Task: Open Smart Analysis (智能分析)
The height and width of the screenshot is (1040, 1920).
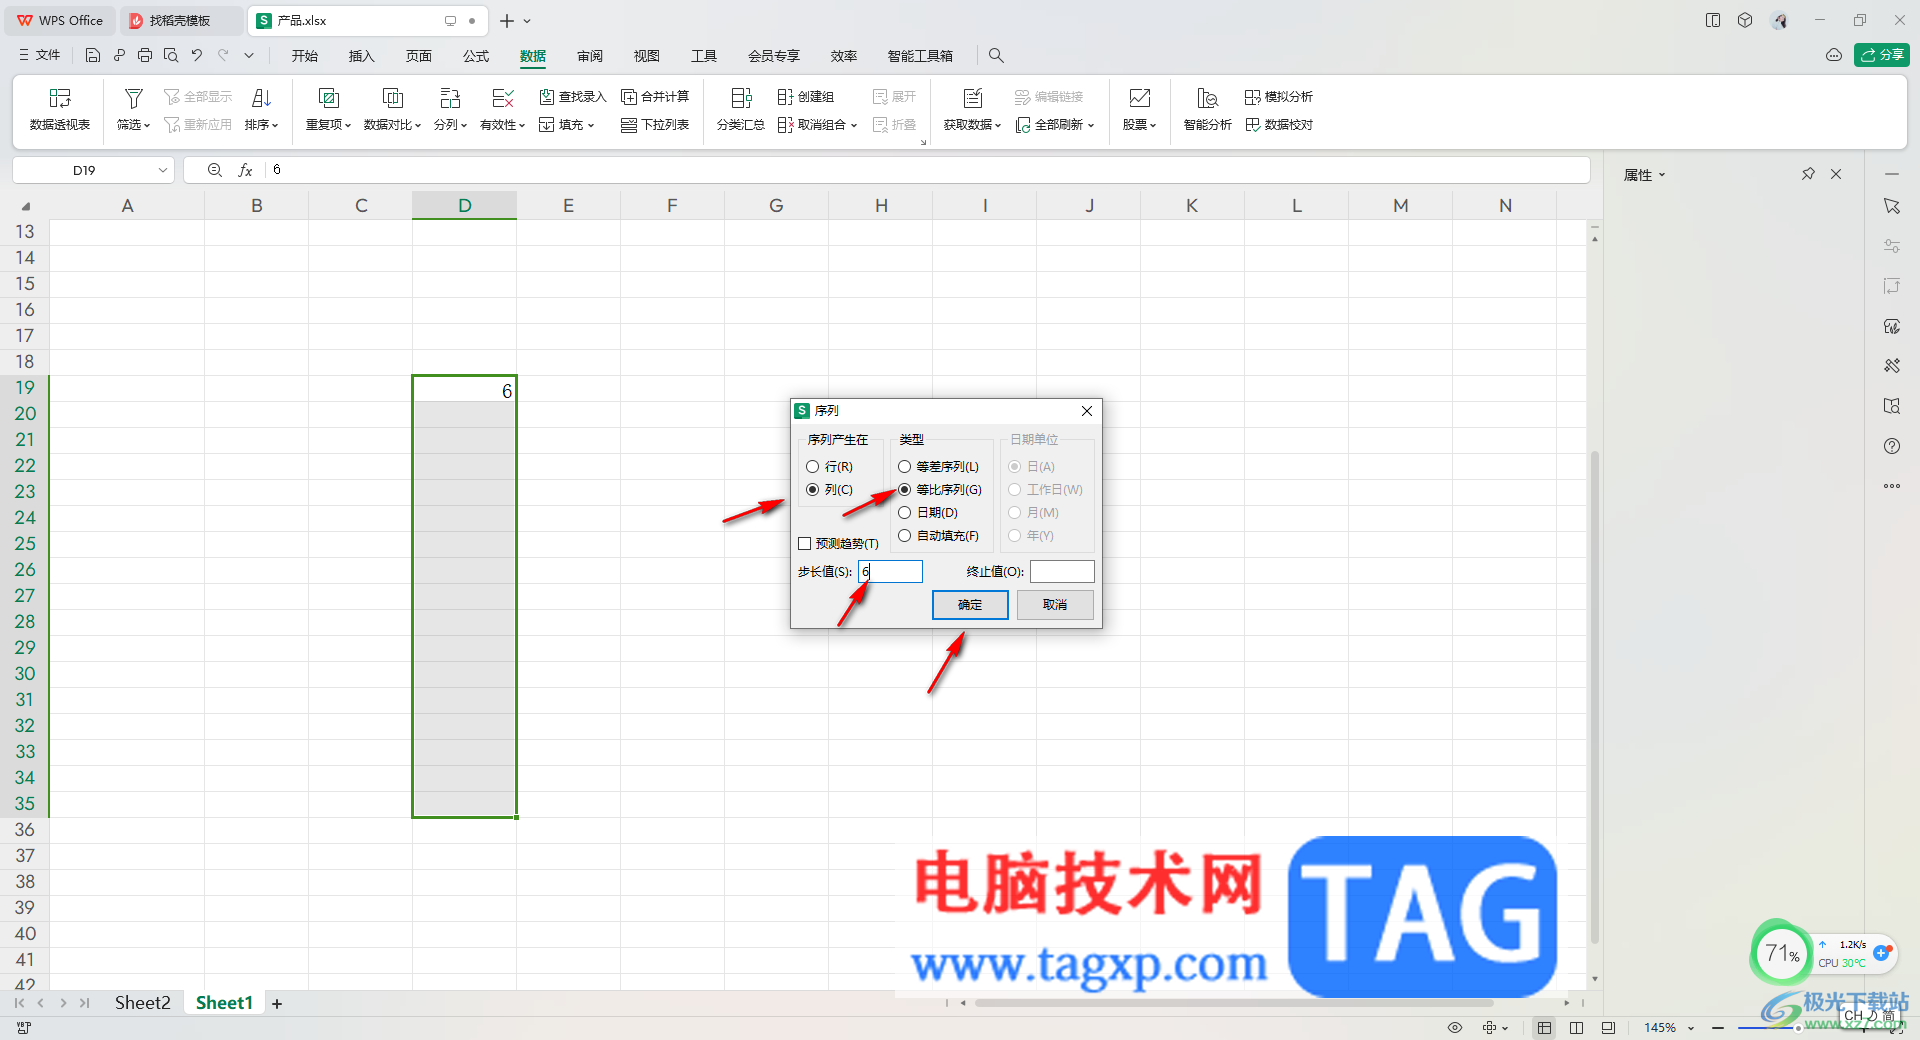Action: point(1207,109)
